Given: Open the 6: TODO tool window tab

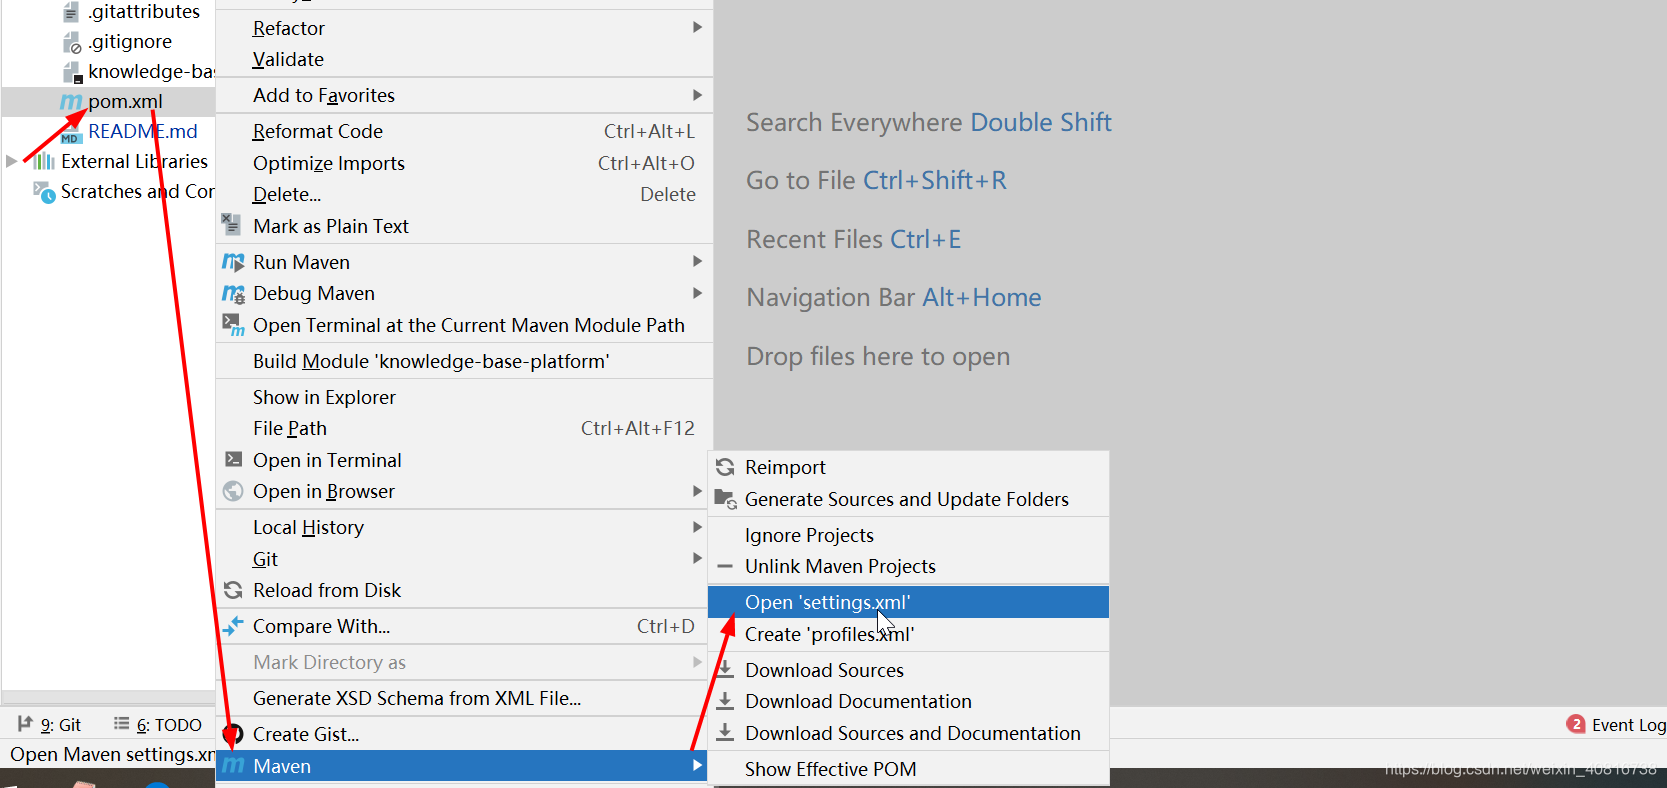Looking at the screenshot, I should pos(158,724).
